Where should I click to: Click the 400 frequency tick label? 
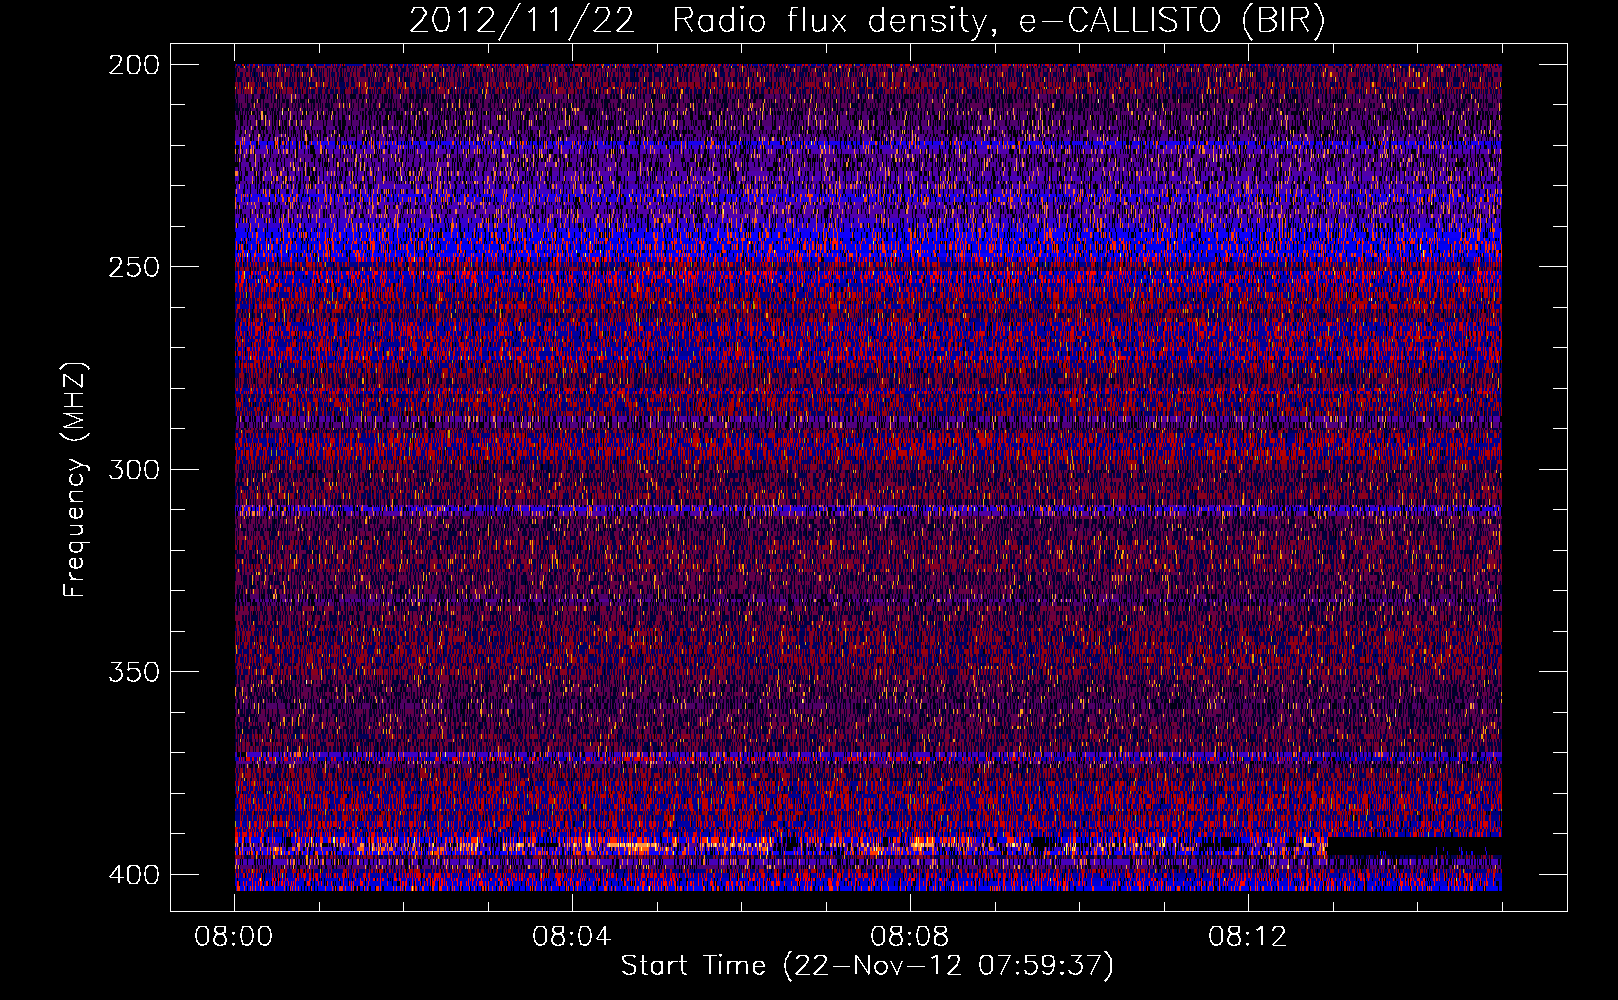click(133, 874)
